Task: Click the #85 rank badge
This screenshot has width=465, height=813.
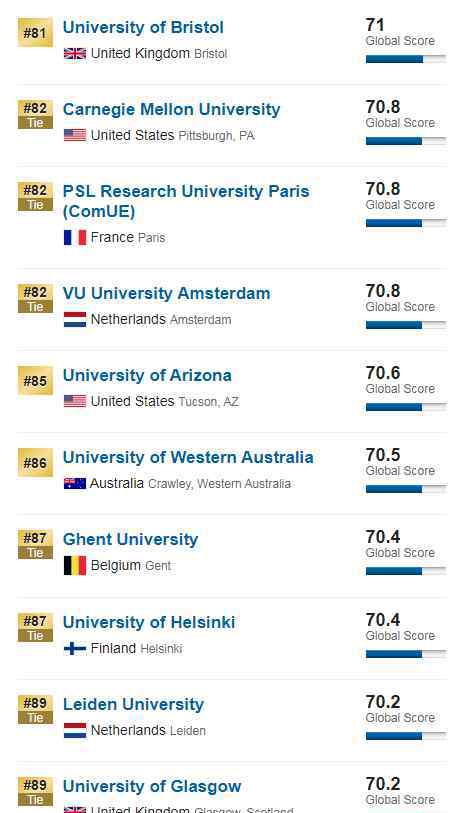Action: pos(35,381)
